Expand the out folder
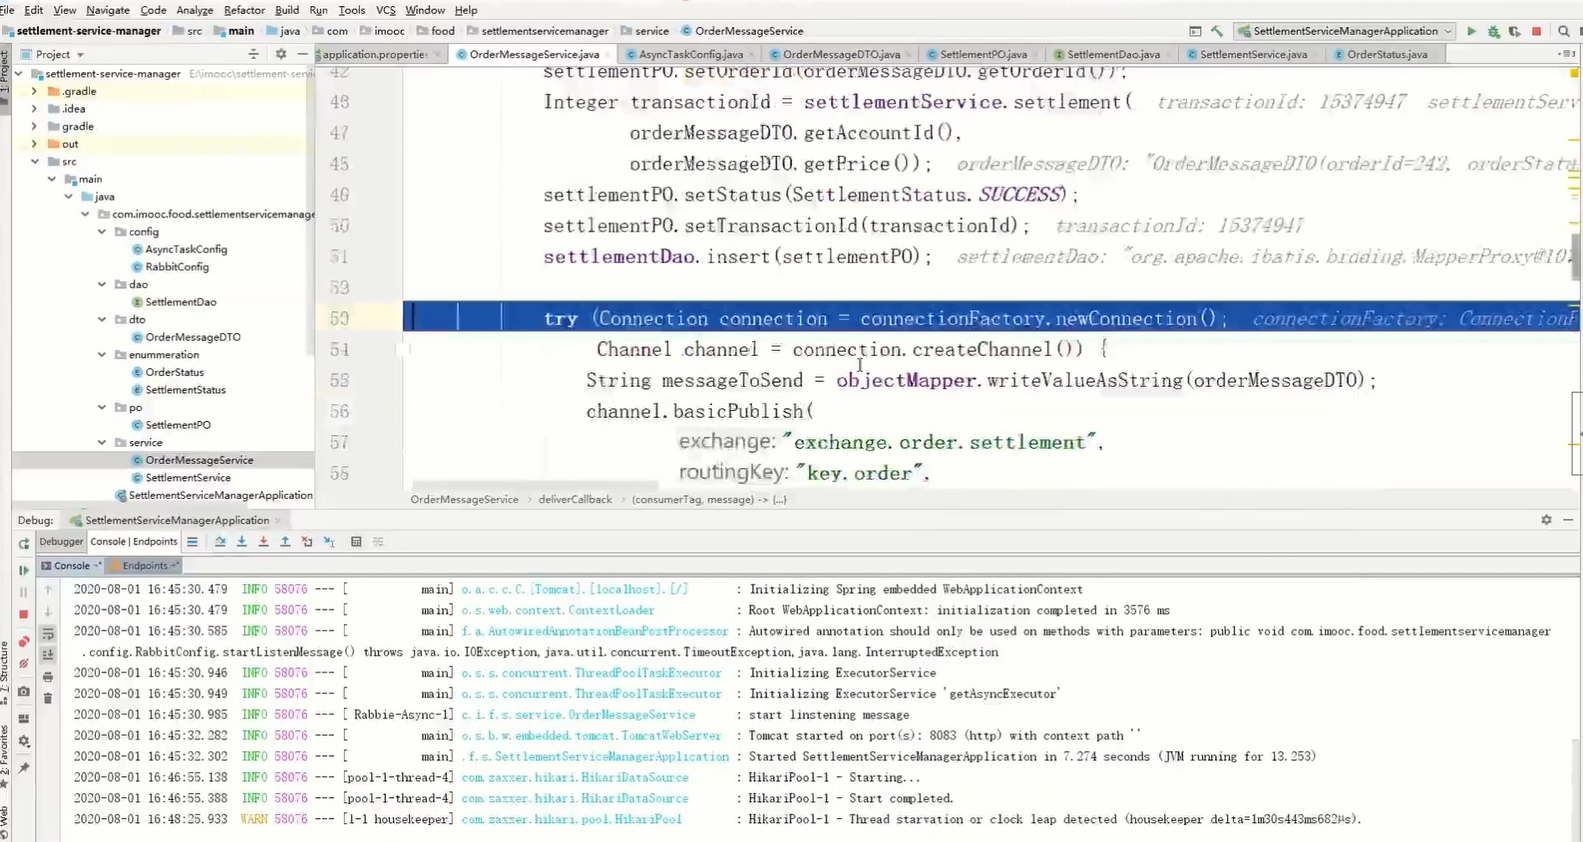The image size is (1583, 842). [x=35, y=144]
